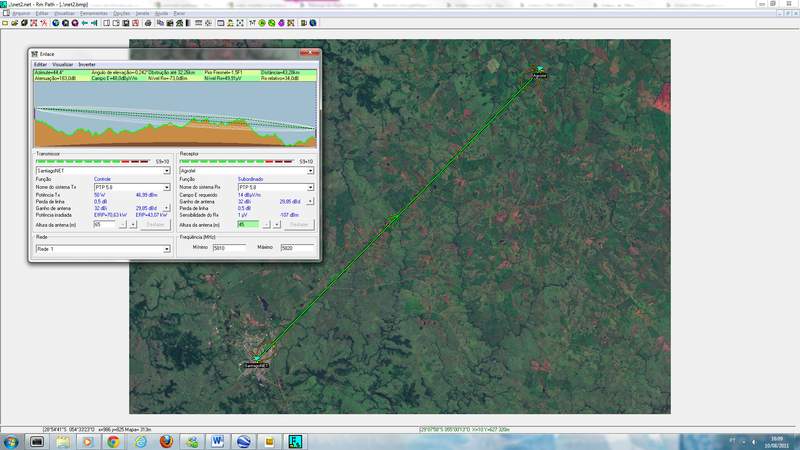Open Google Chrome from the taskbar
Screen dimensions: 800x450
(x=113, y=442)
